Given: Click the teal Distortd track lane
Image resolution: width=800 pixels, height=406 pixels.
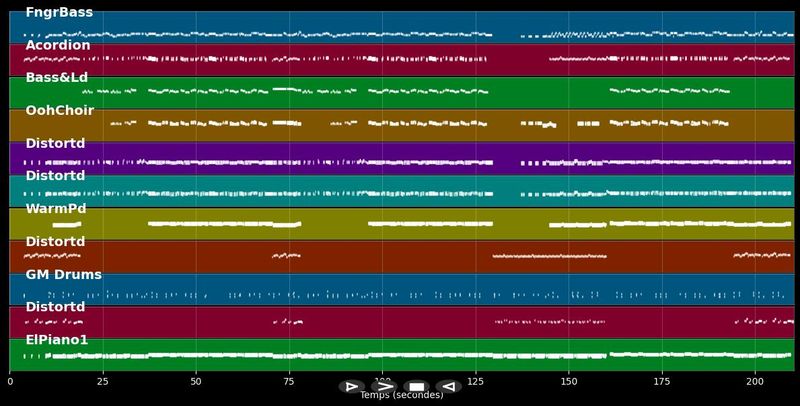Looking at the screenshot, I should point(402,191).
